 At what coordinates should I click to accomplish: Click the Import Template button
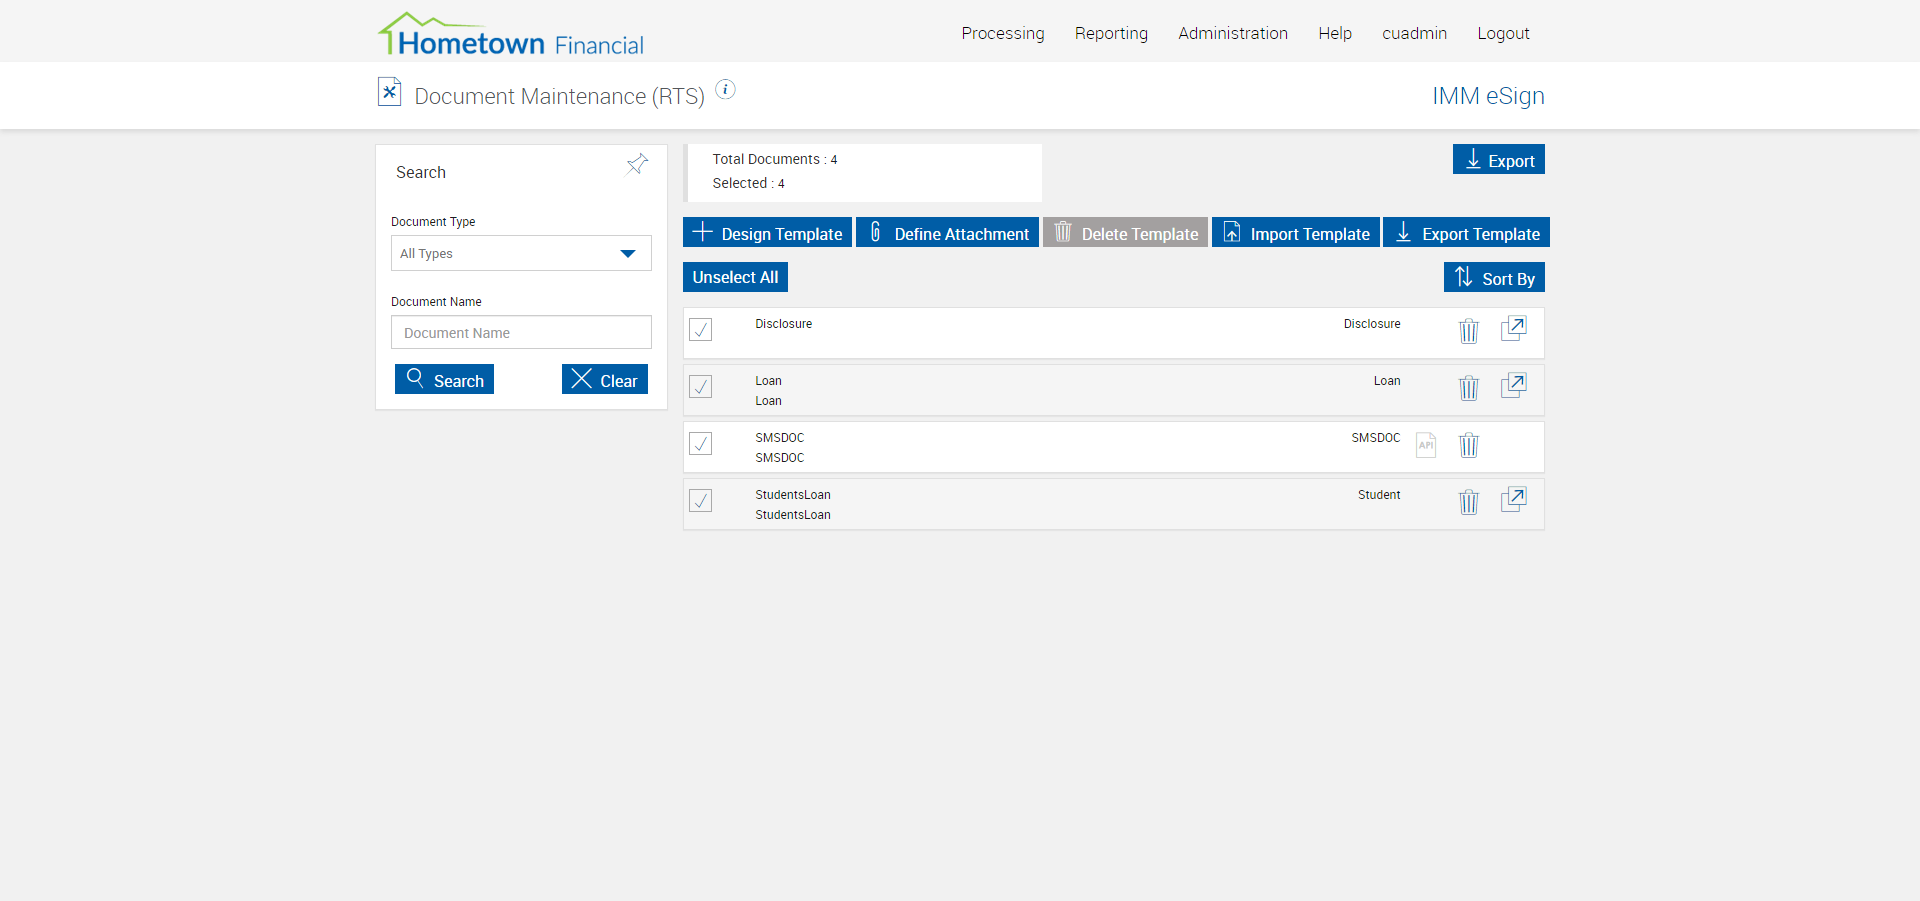(x=1296, y=232)
